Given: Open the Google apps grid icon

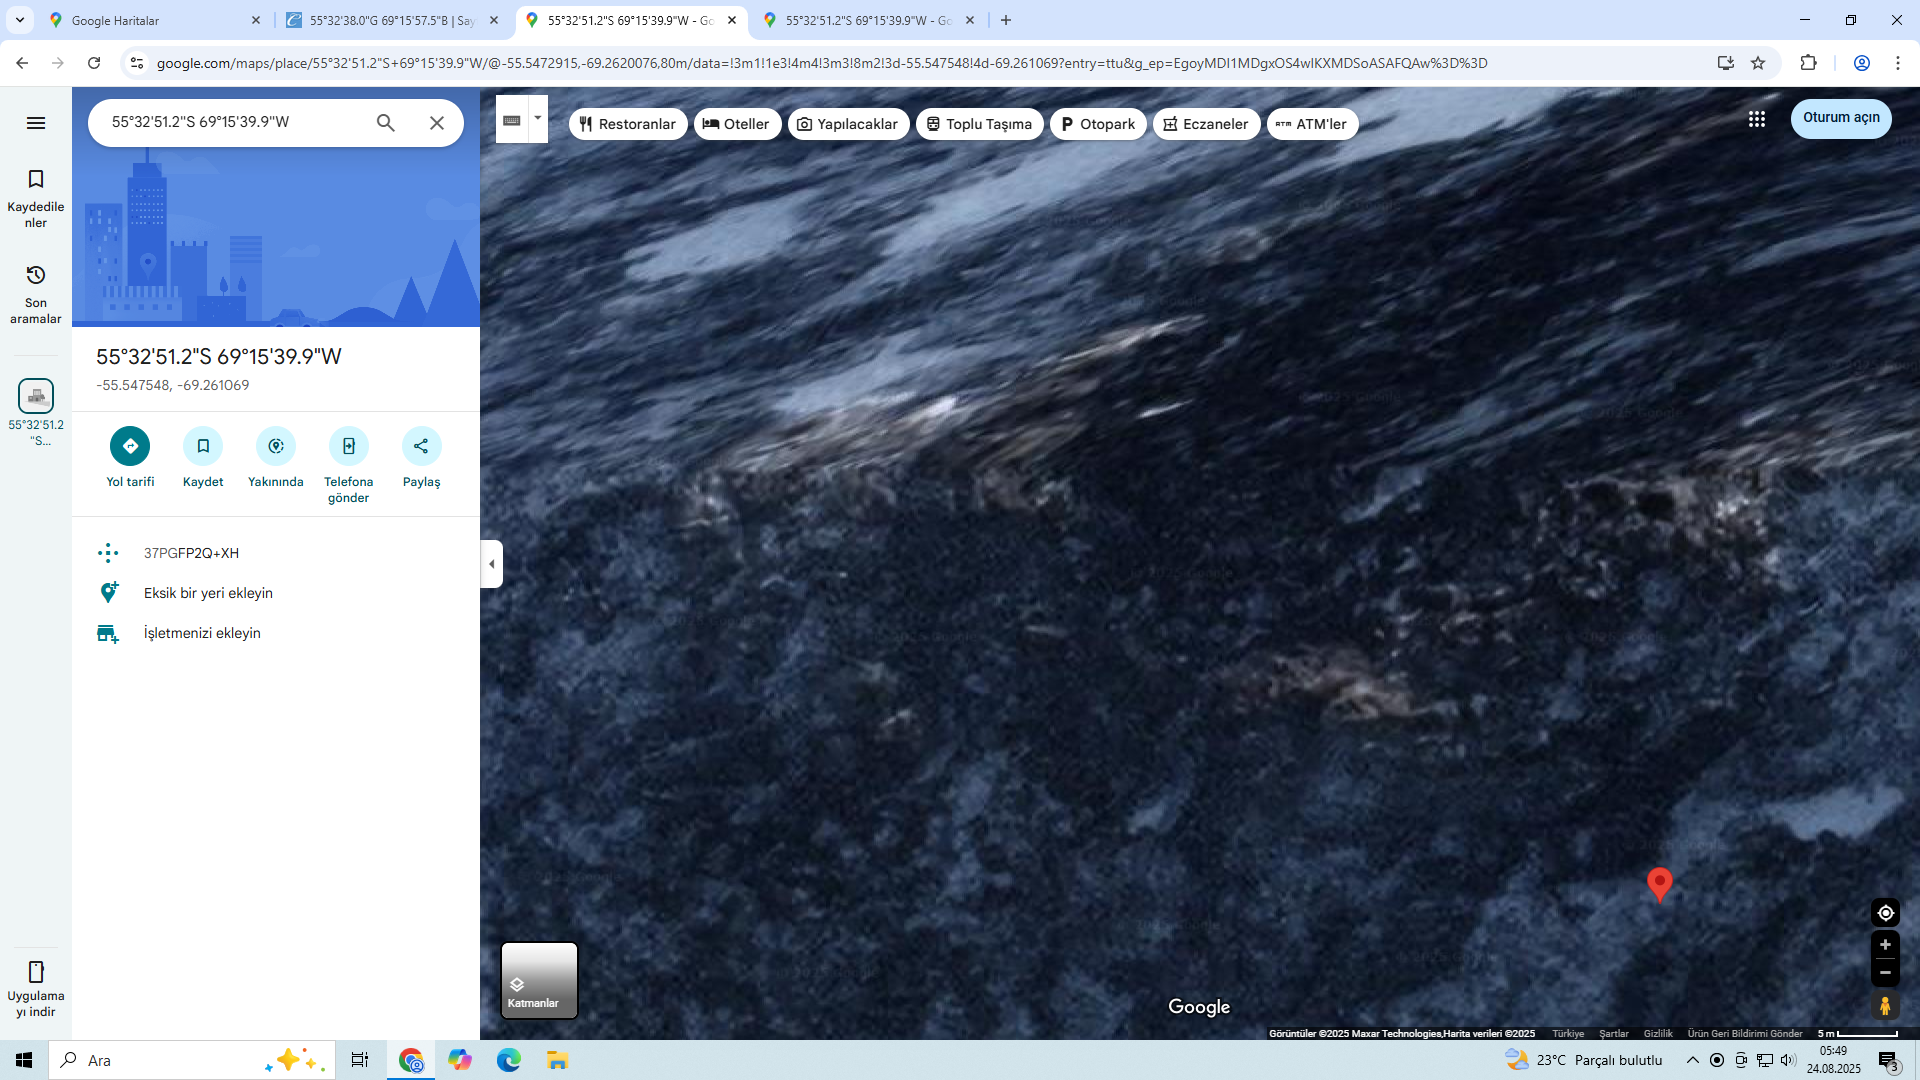Looking at the screenshot, I should pyautogui.click(x=1756, y=119).
